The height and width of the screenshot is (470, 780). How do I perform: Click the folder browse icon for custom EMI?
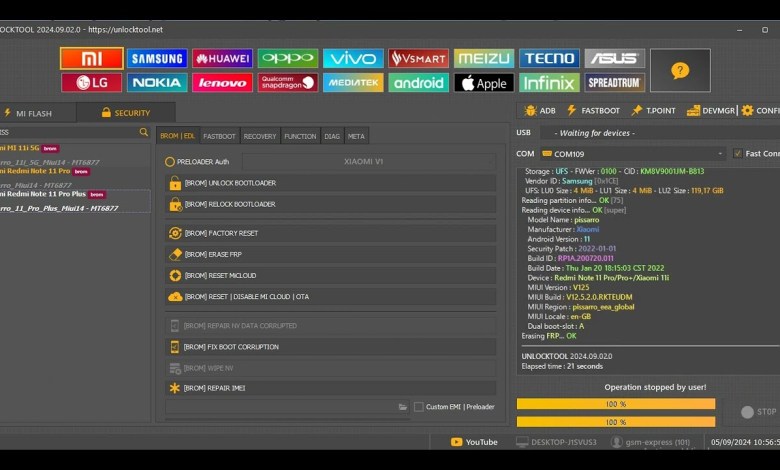click(x=402, y=407)
